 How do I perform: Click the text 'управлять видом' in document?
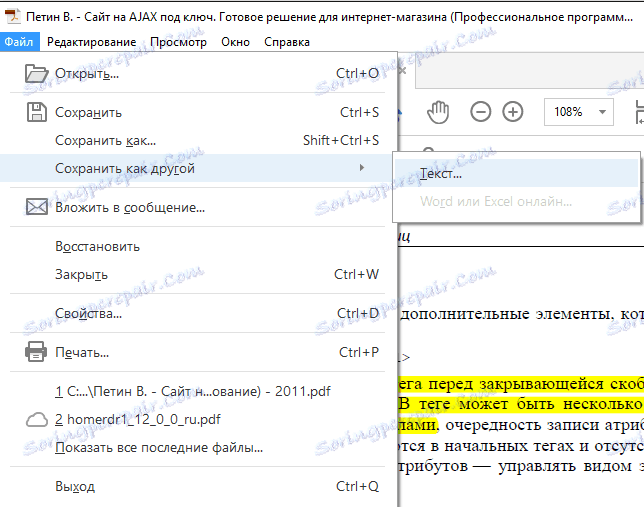point(565,466)
